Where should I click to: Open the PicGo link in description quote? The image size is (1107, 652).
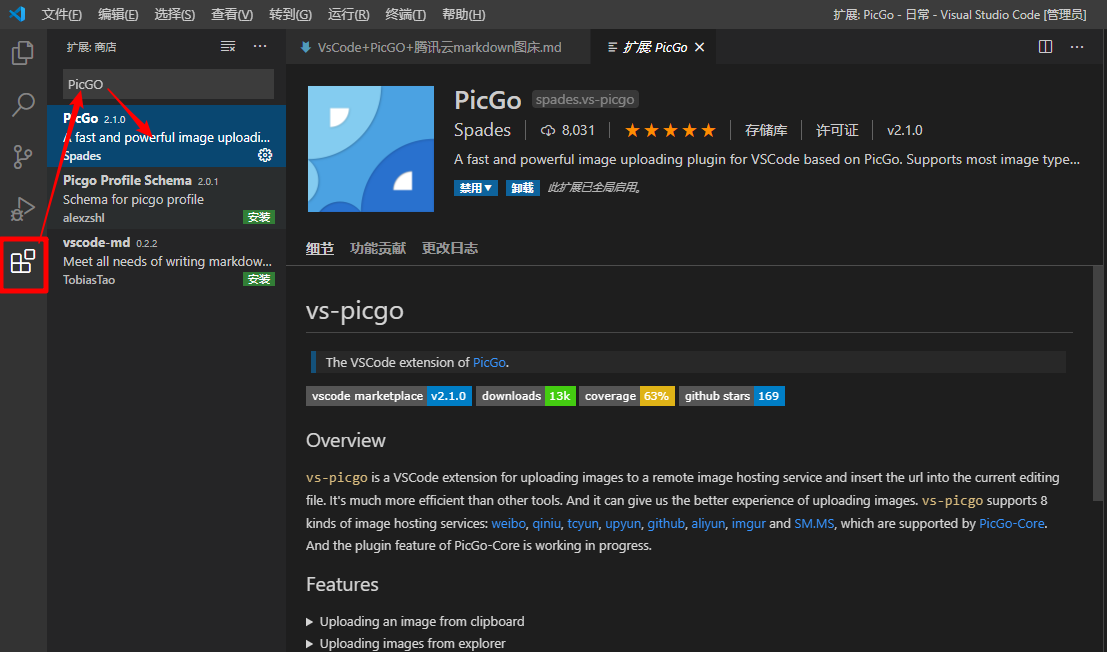(x=489, y=363)
